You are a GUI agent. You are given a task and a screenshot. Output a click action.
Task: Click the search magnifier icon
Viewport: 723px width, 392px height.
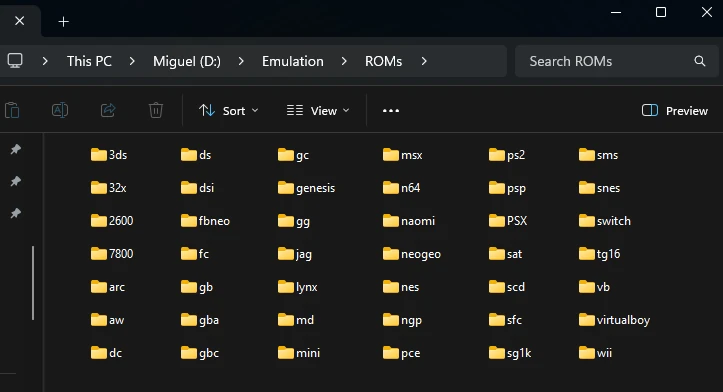click(699, 61)
